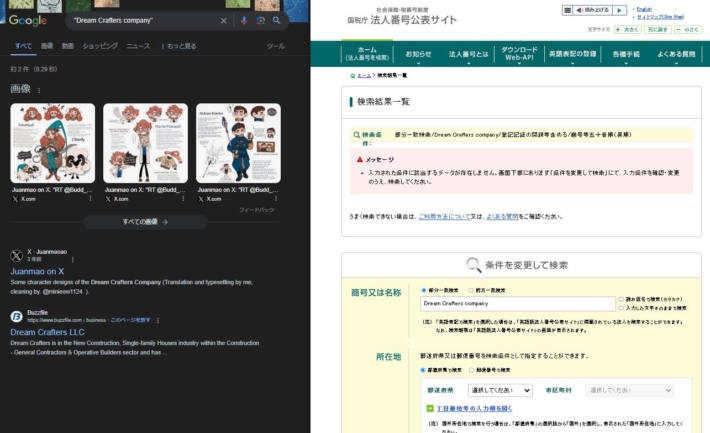710x433 pixels.
Task: Open the 都道府県 dropdown
Action: [500, 390]
